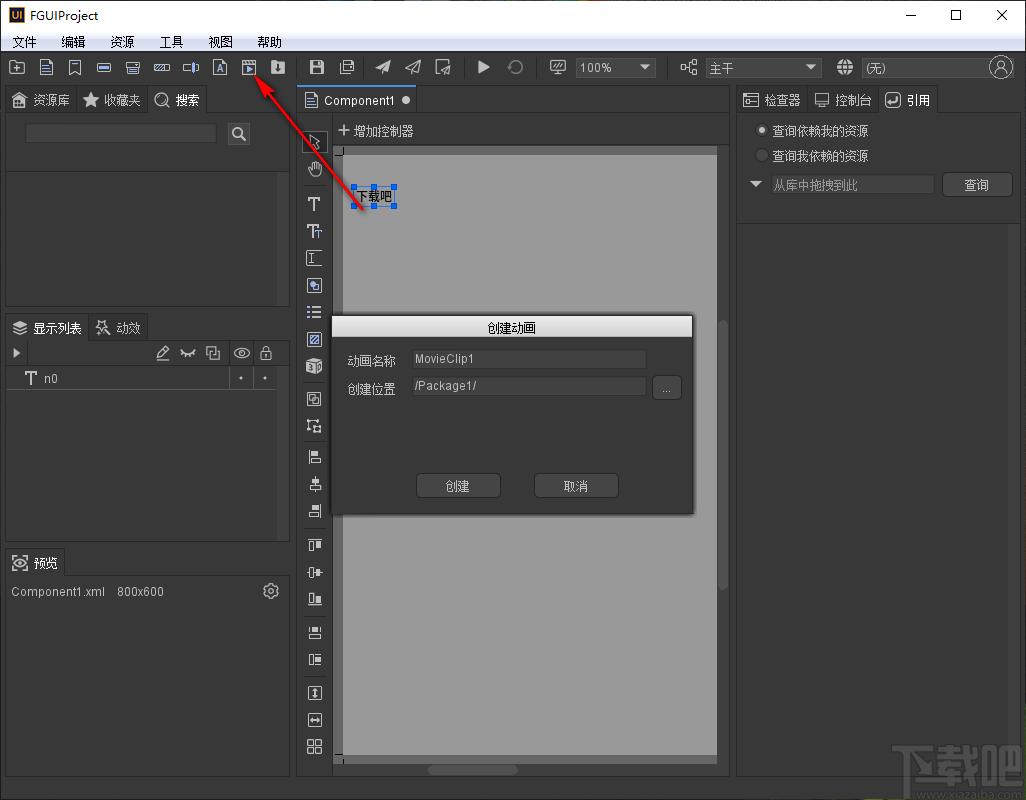Click the 创建 button in dialog
Screen dimensions: 1026x800
(x=458, y=486)
